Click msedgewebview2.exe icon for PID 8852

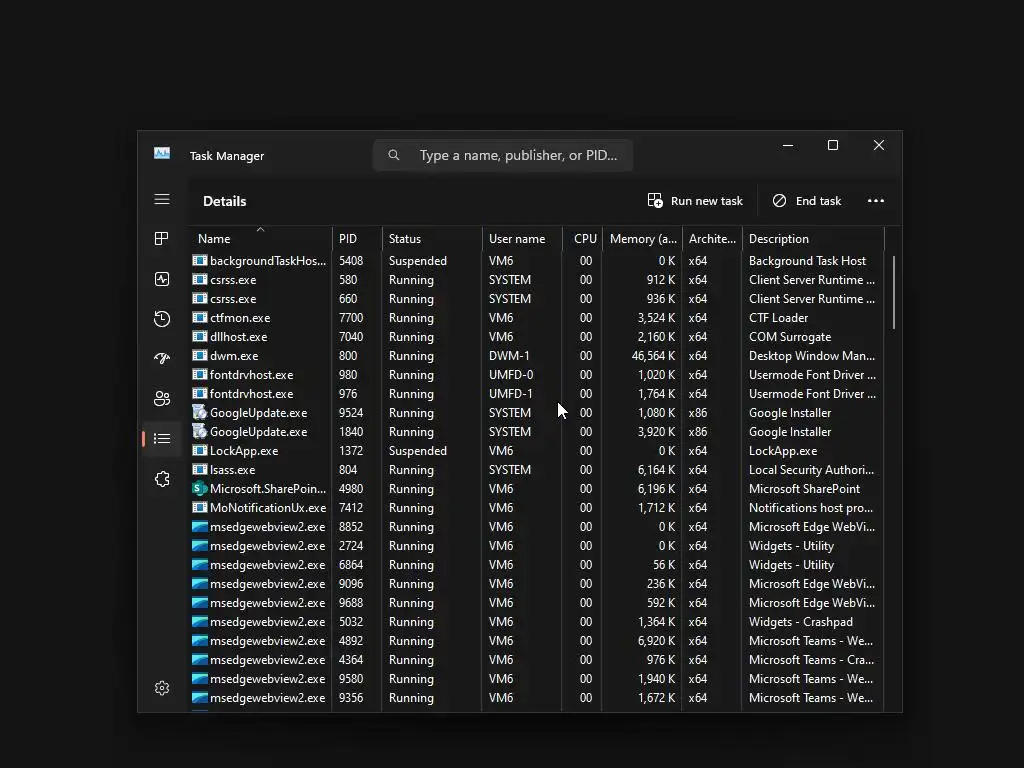[x=200, y=526]
